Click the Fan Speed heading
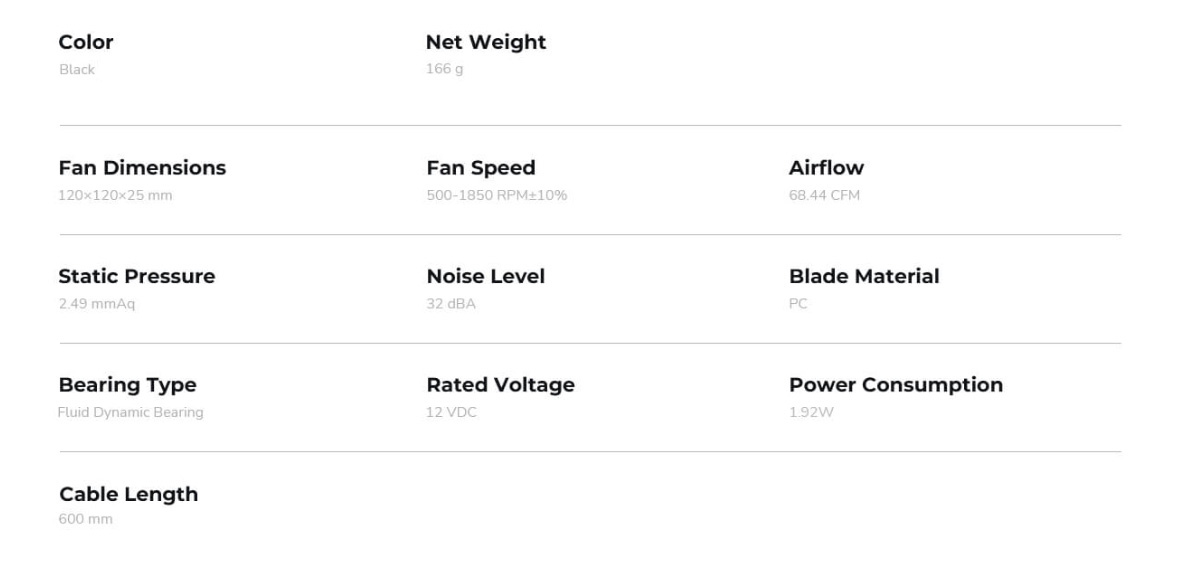This screenshot has height=561, width=1185. click(x=481, y=168)
